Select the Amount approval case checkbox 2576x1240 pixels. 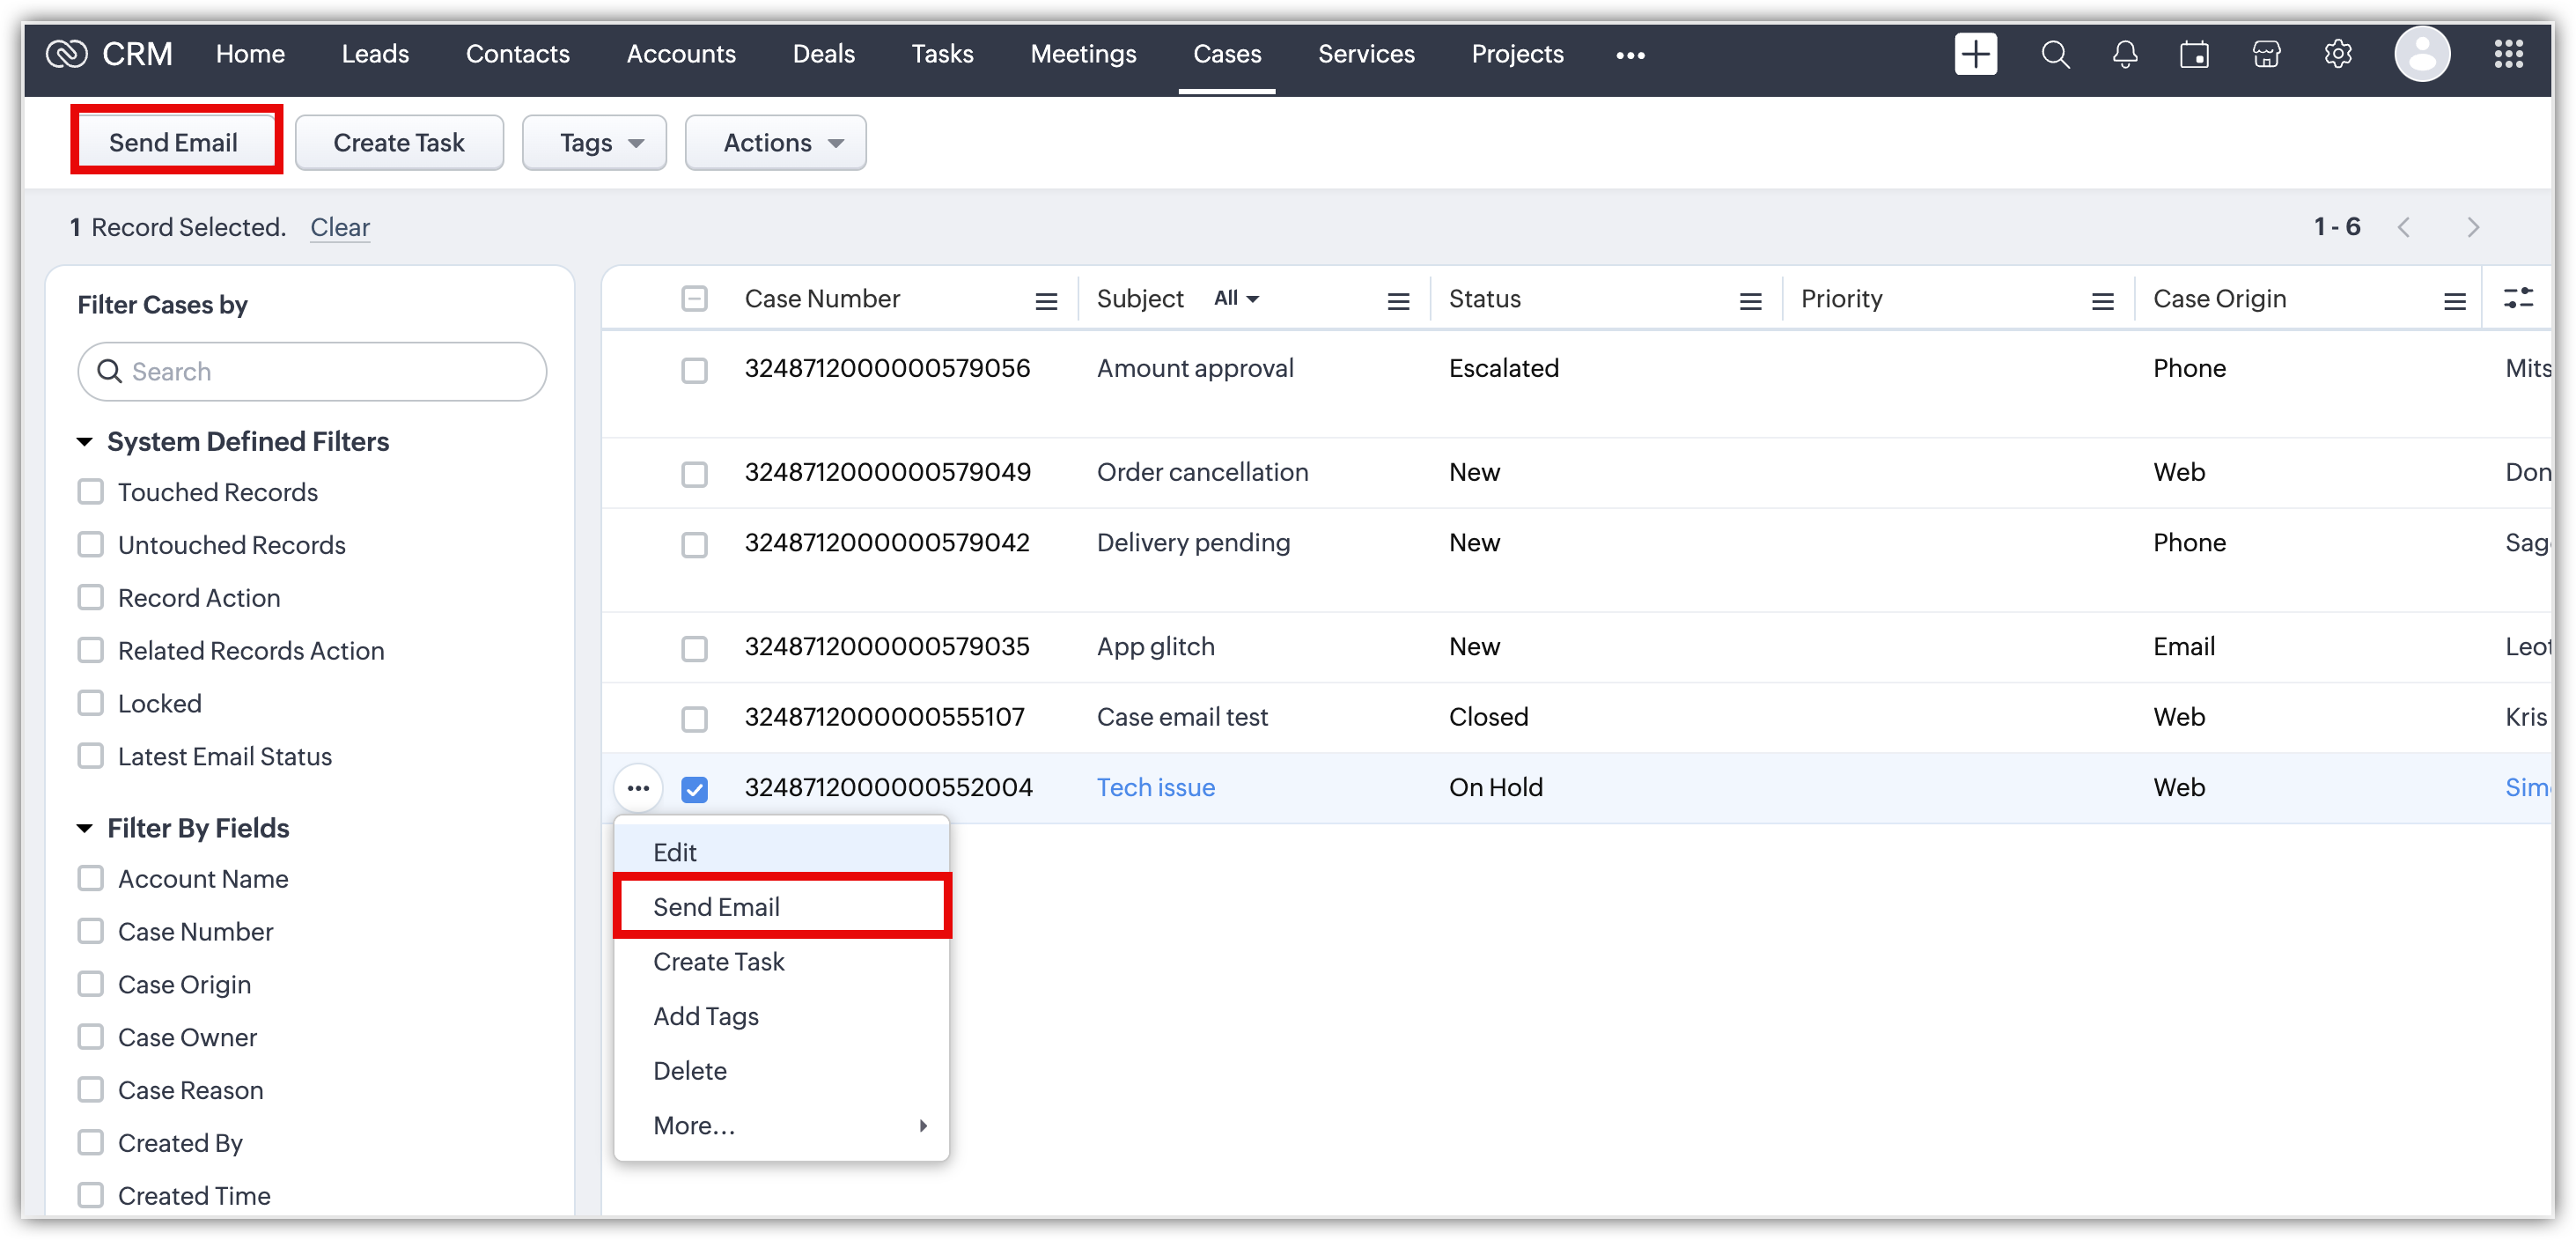pos(694,370)
